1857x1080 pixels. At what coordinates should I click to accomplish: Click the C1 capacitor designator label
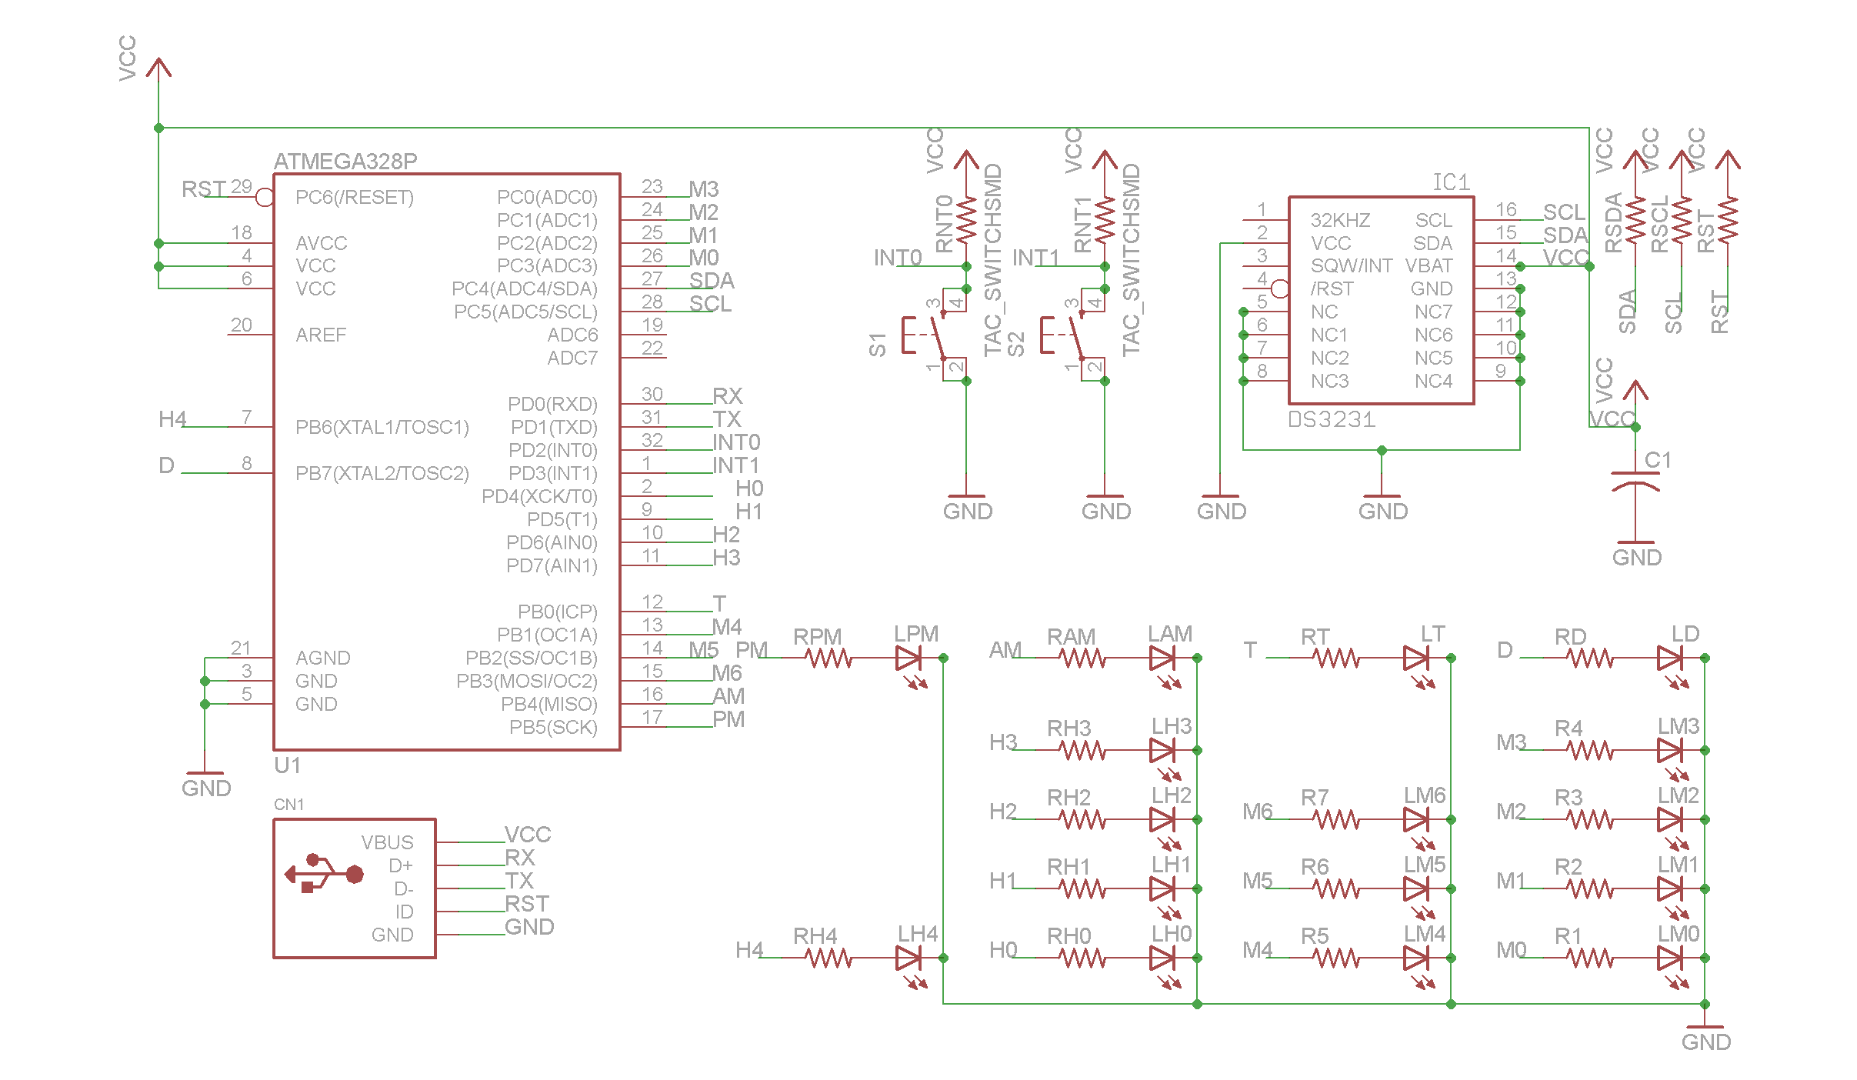click(x=1658, y=460)
